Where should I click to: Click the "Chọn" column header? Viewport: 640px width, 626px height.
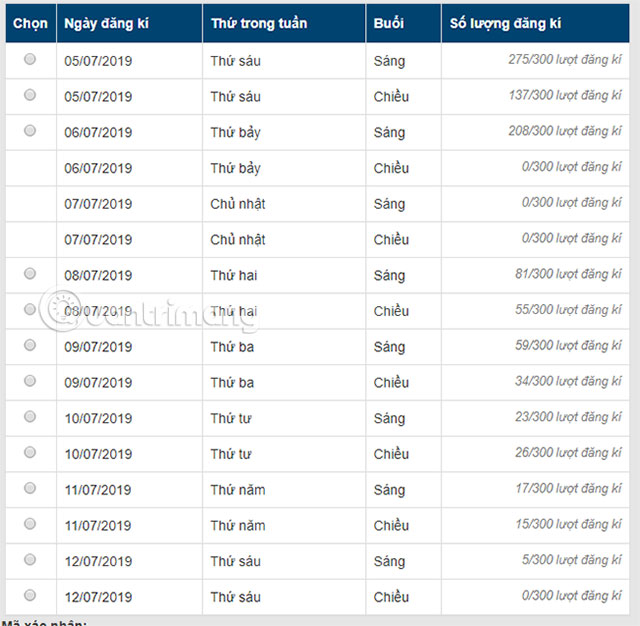pos(30,24)
